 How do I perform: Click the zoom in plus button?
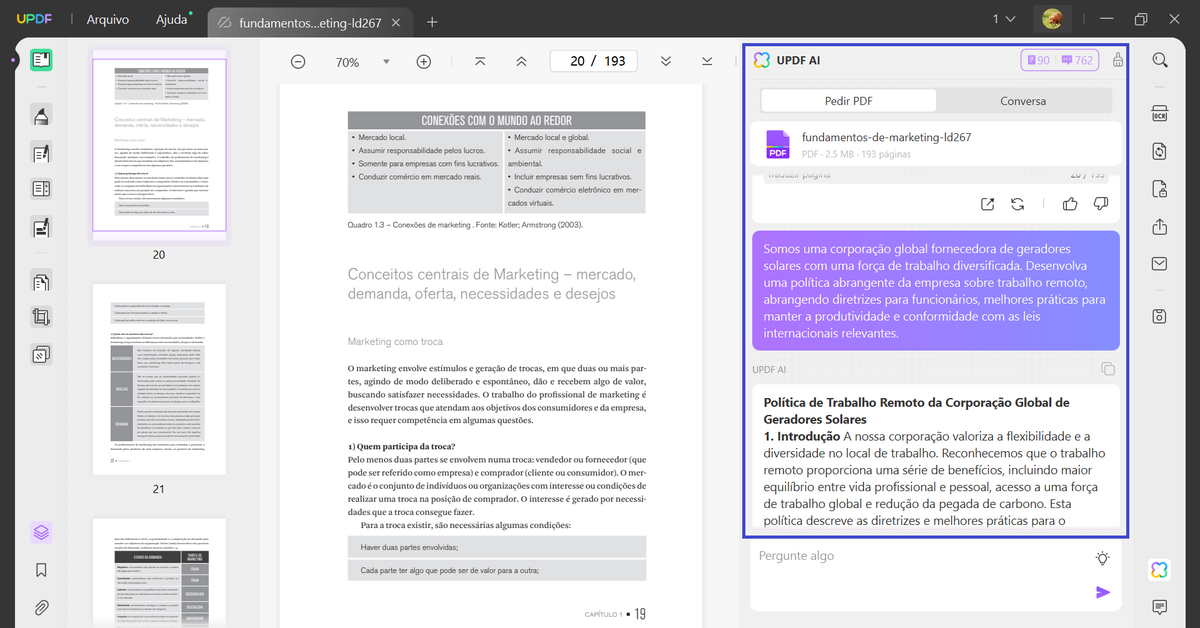coord(423,62)
